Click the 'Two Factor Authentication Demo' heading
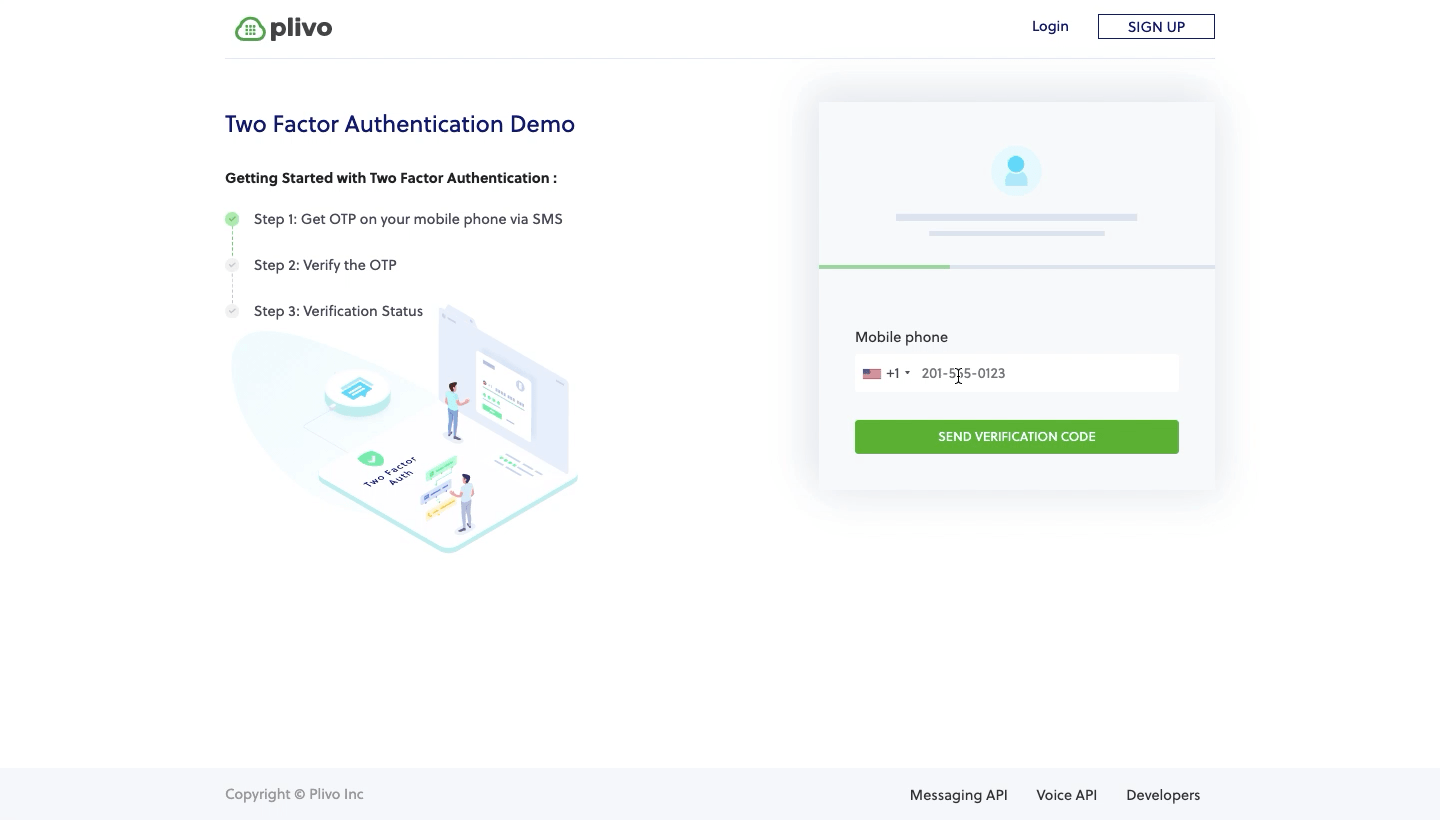The width and height of the screenshot is (1440, 820). 400,124
